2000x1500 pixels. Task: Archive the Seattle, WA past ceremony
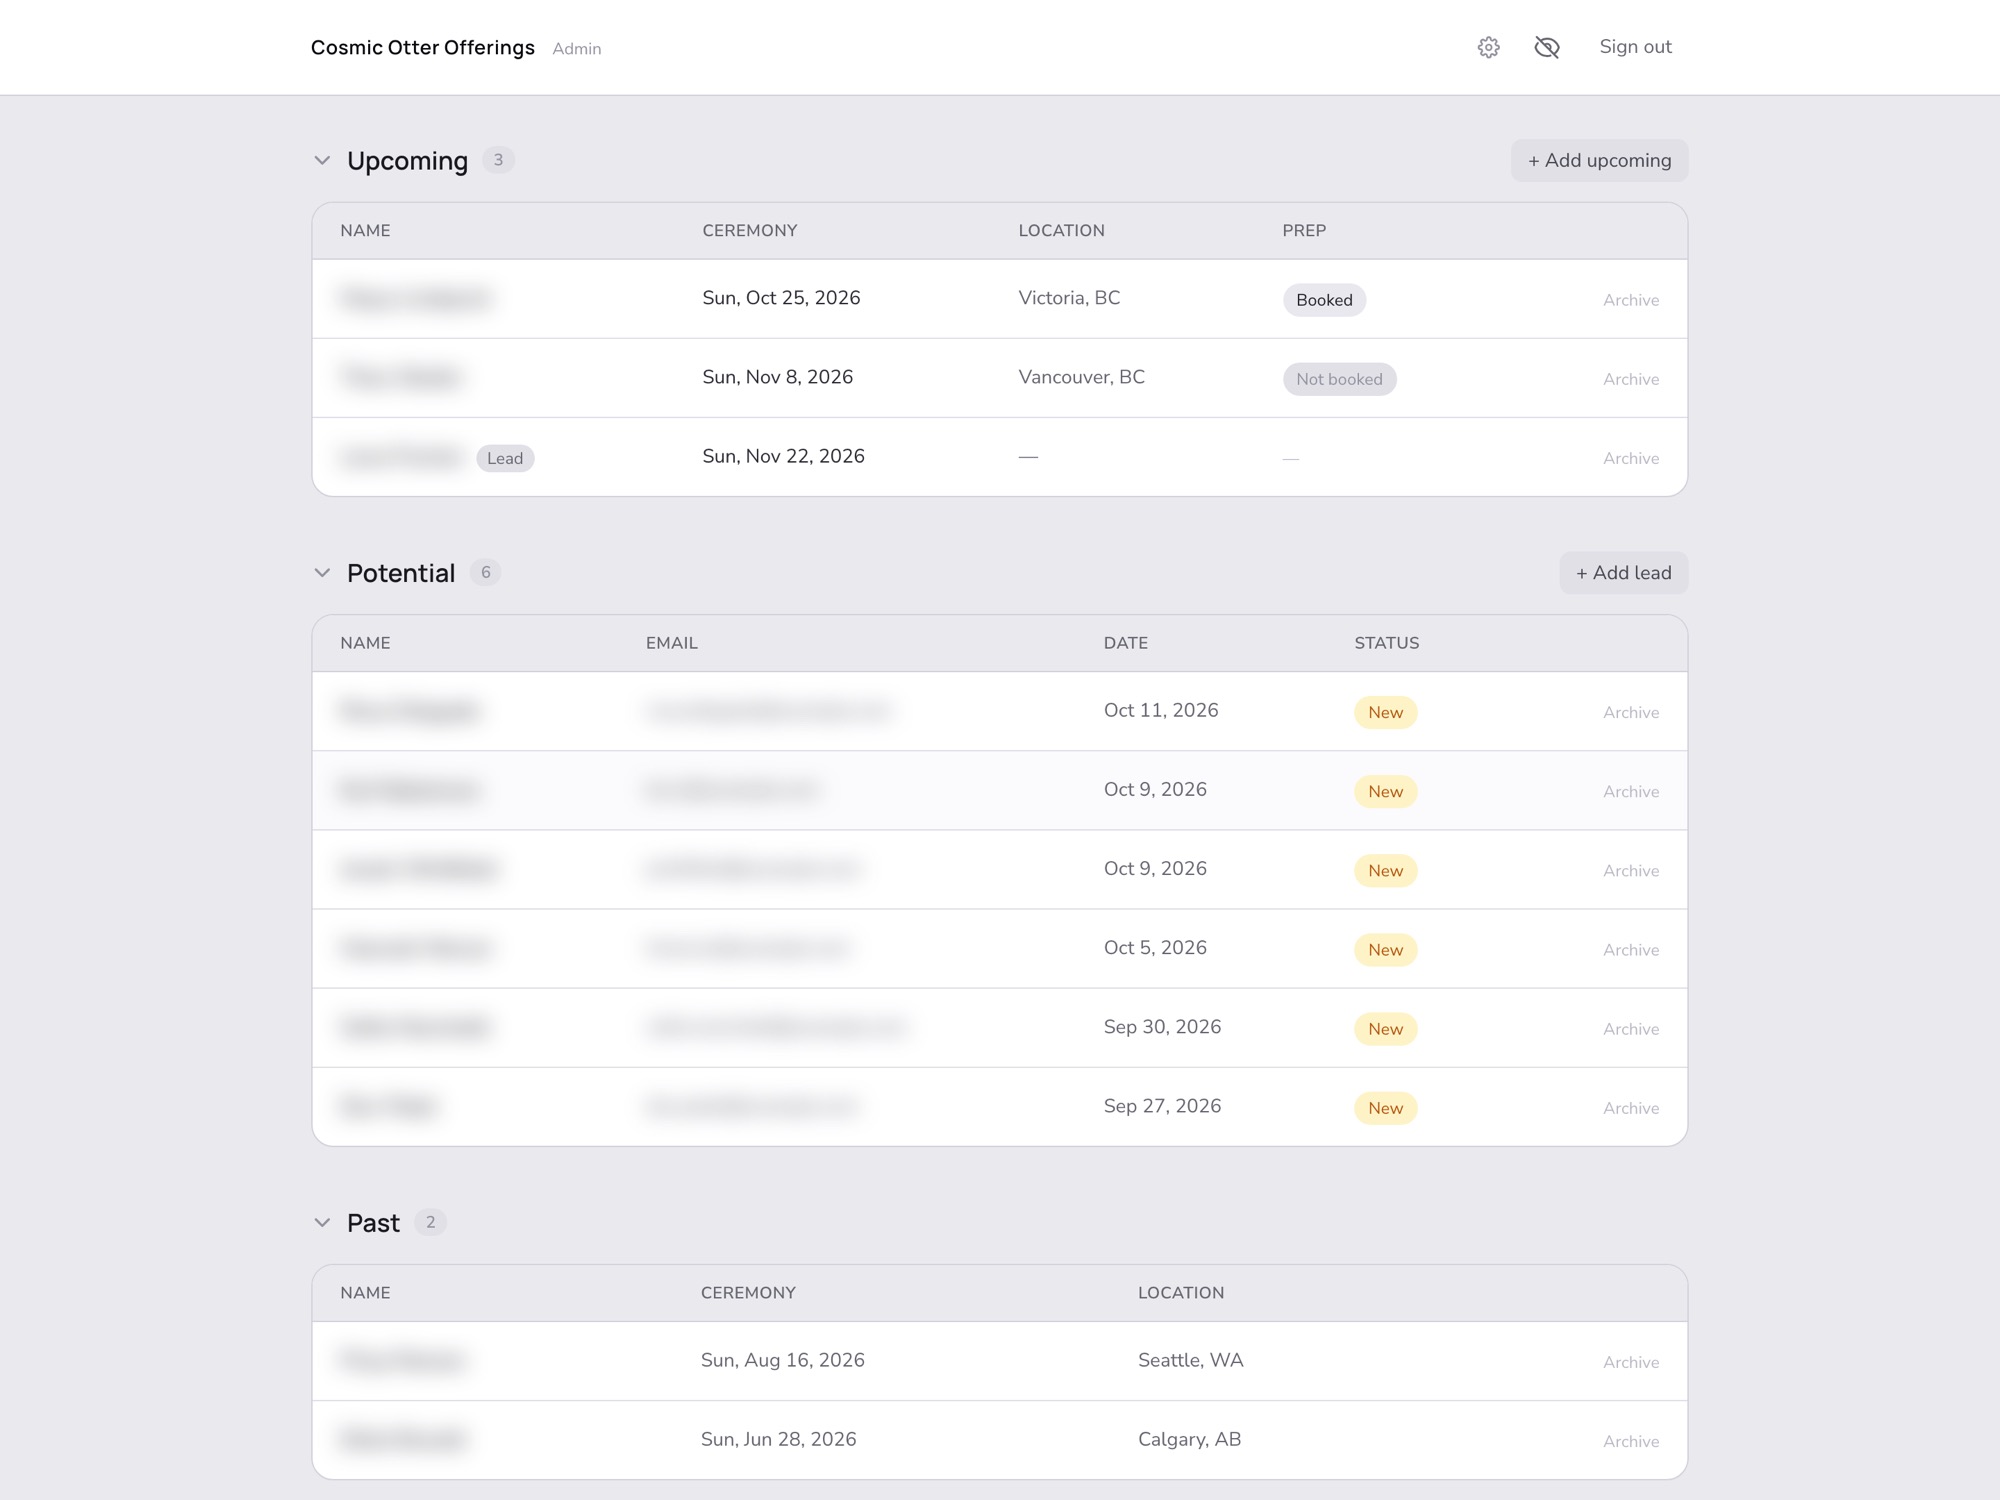coord(1631,1362)
